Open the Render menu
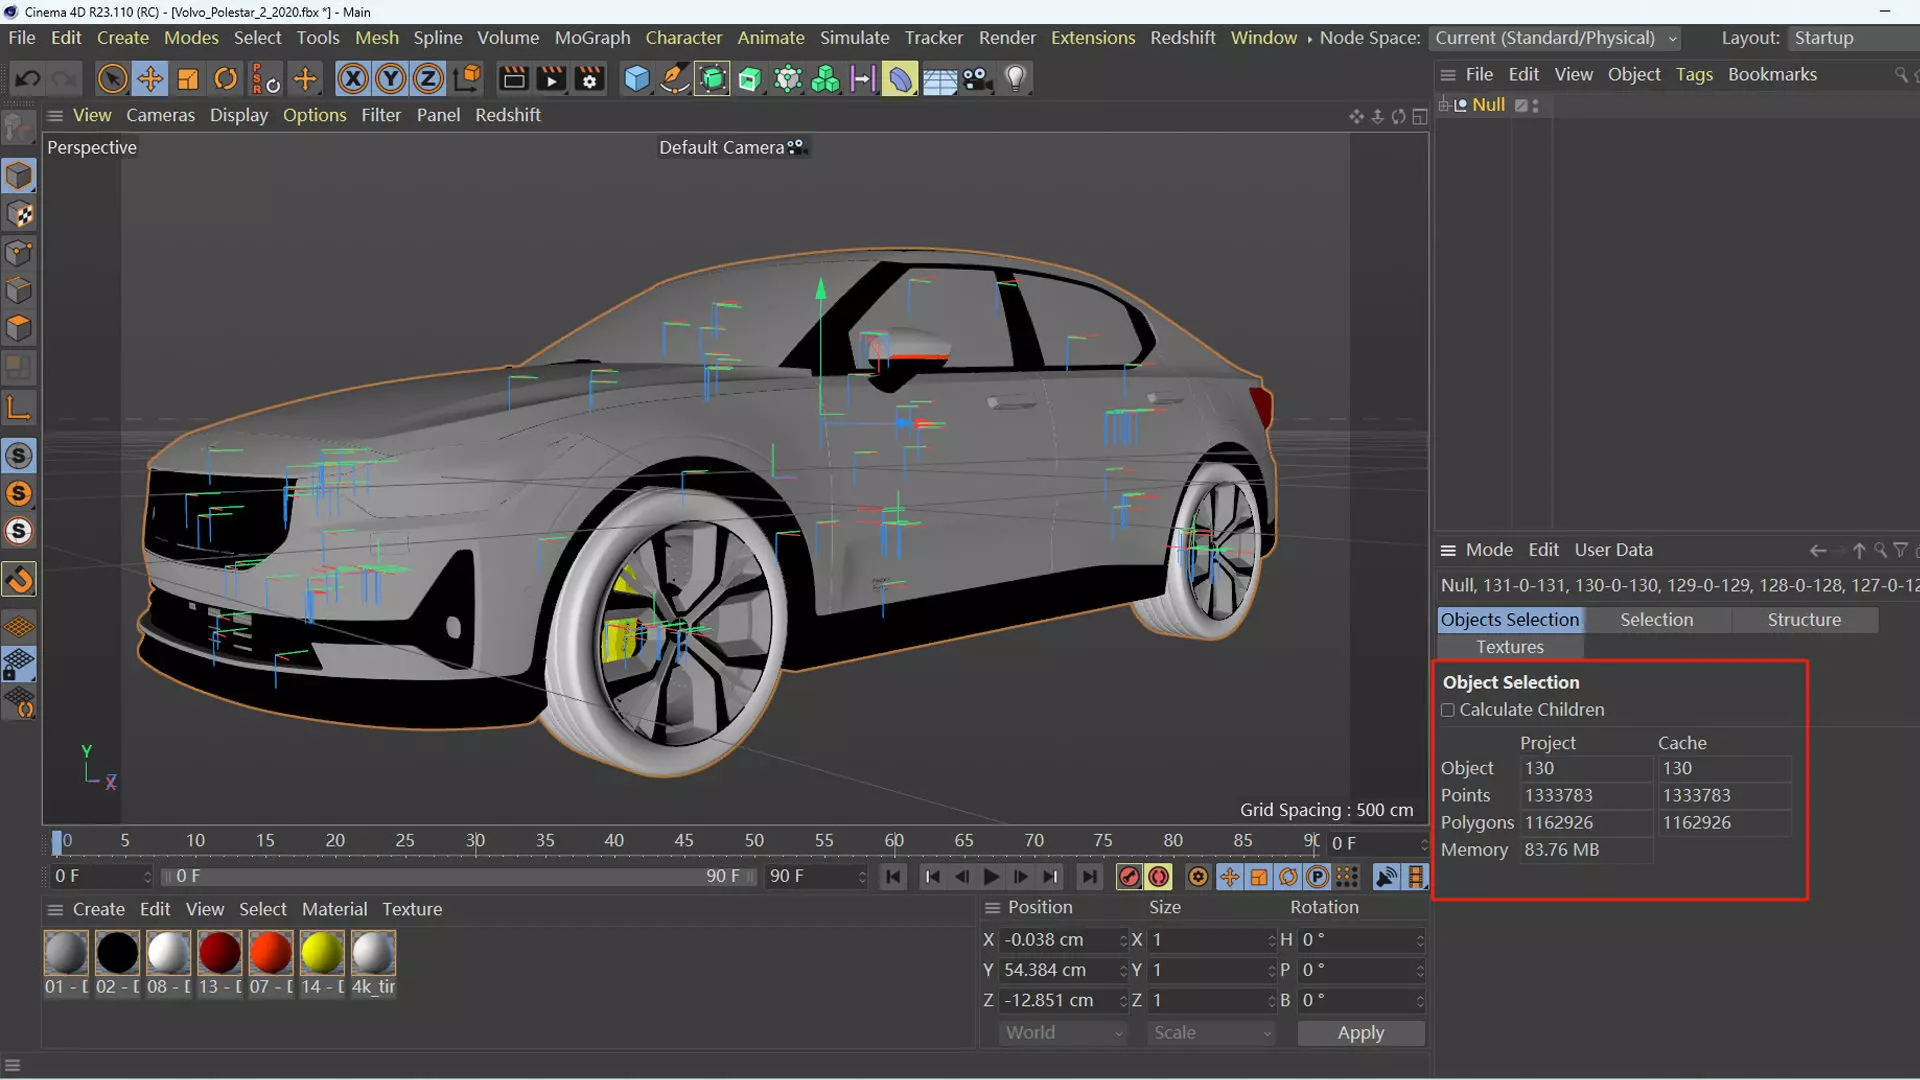The width and height of the screenshot is (1920, 1080). coord(1007,38)
